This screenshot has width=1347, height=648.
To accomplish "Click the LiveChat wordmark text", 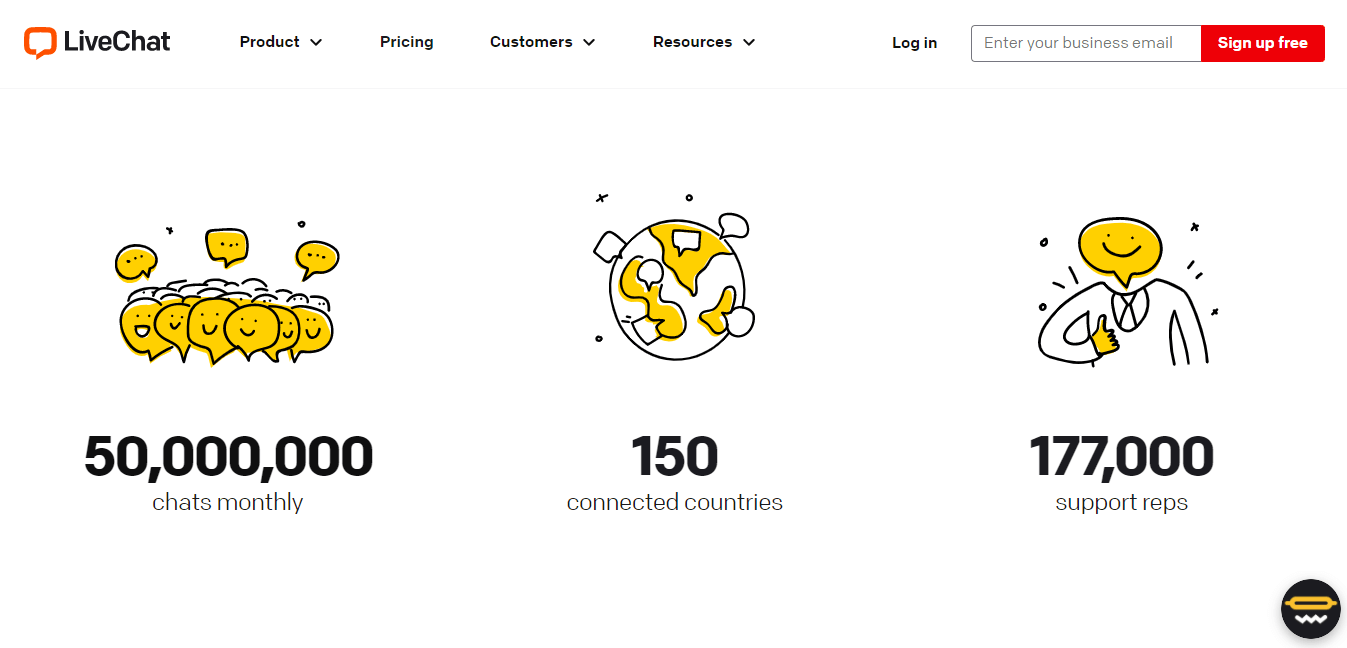I will pyautogui.click(x=117, y=42).
